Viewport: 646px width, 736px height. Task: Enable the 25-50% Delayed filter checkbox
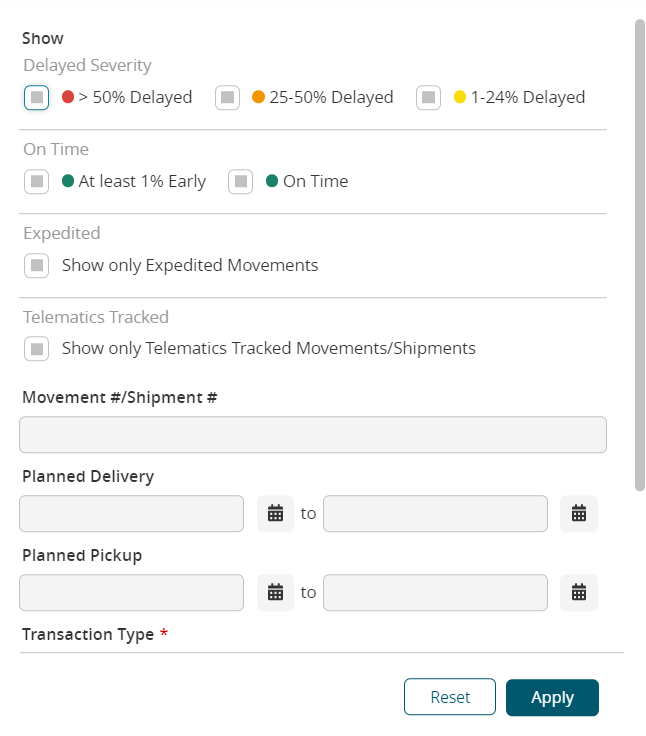[228, 97]
